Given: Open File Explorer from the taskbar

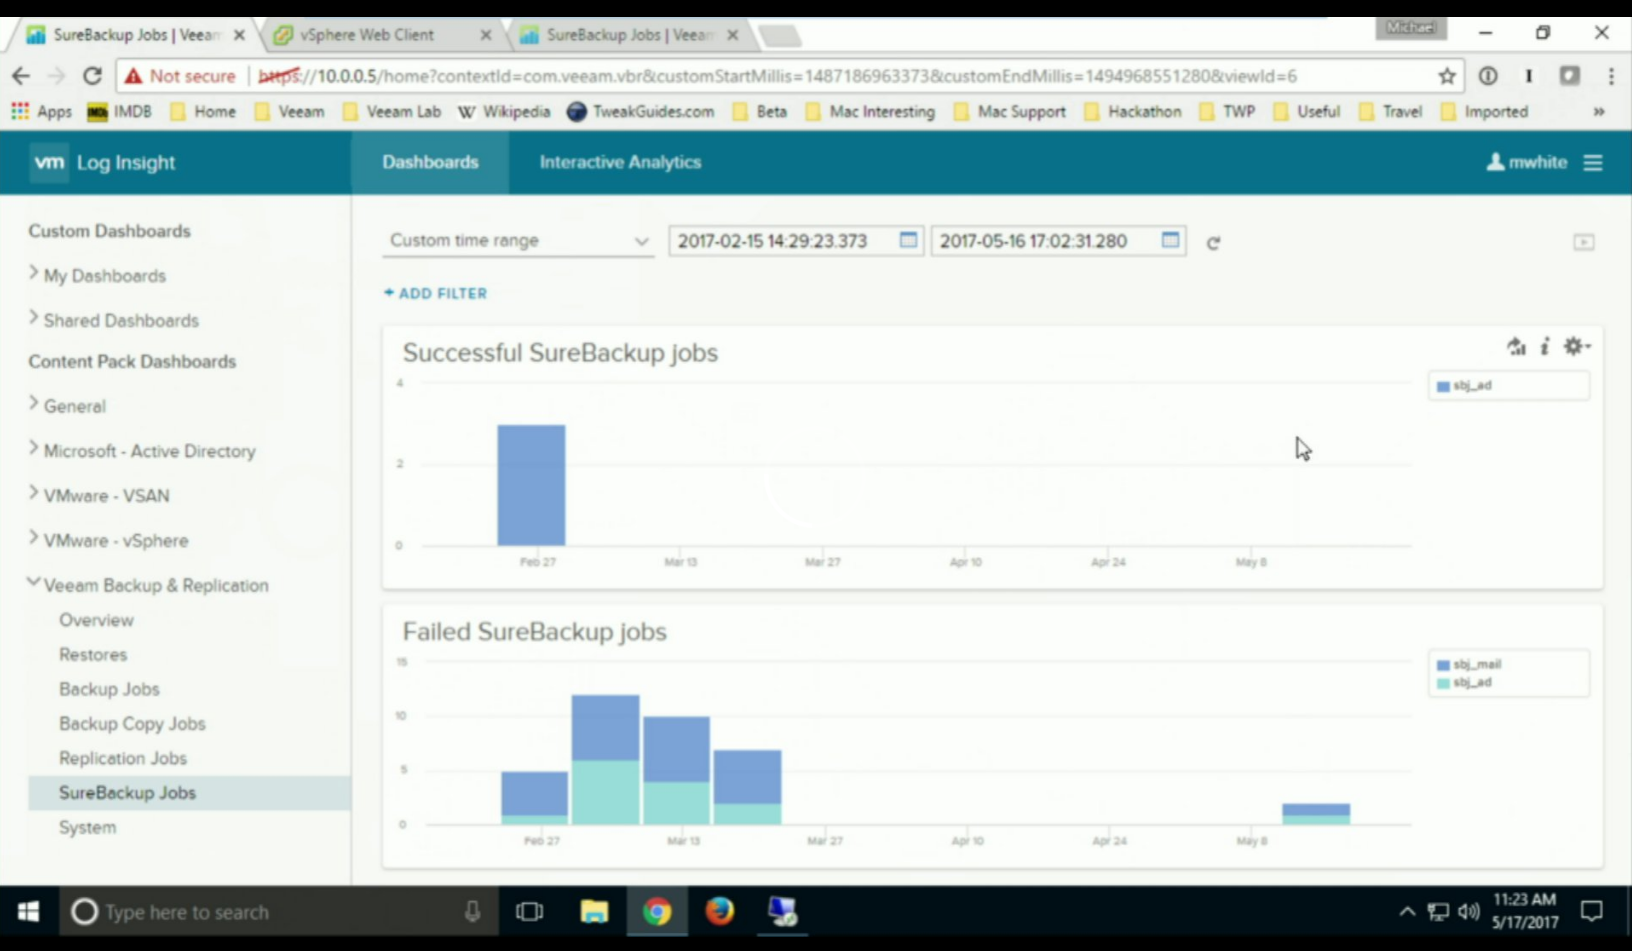Looking at the screenshot, I should click(594, 911).
